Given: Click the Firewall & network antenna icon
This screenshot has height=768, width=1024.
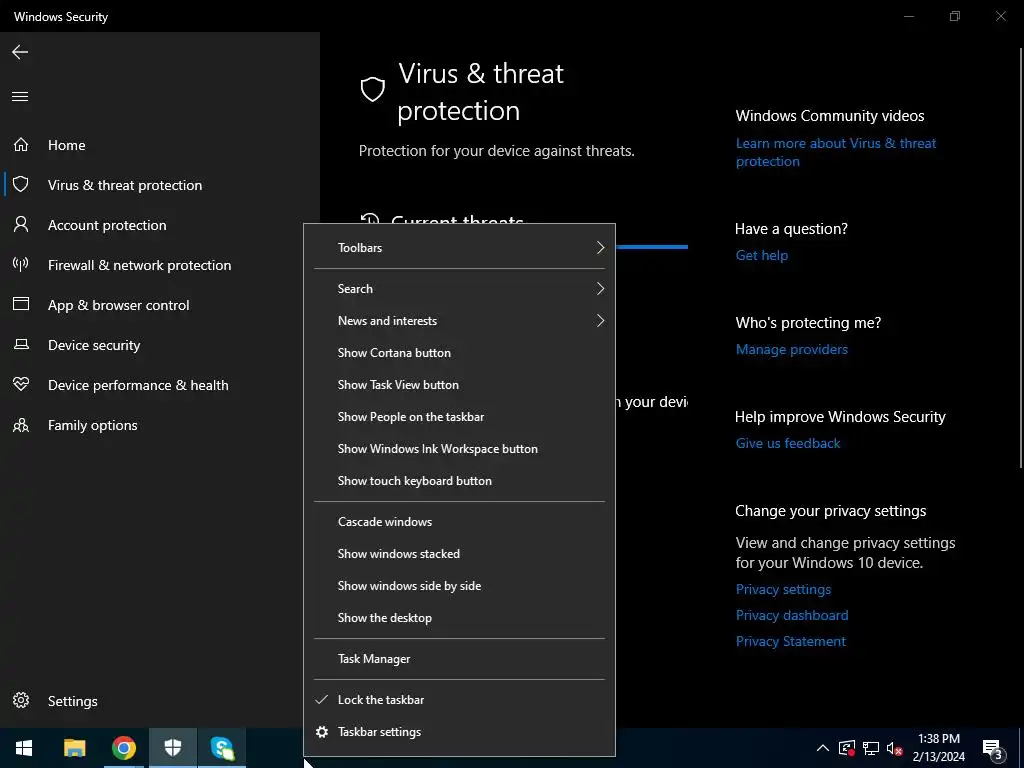Looking at the screenshot, I should pos(21,264).
